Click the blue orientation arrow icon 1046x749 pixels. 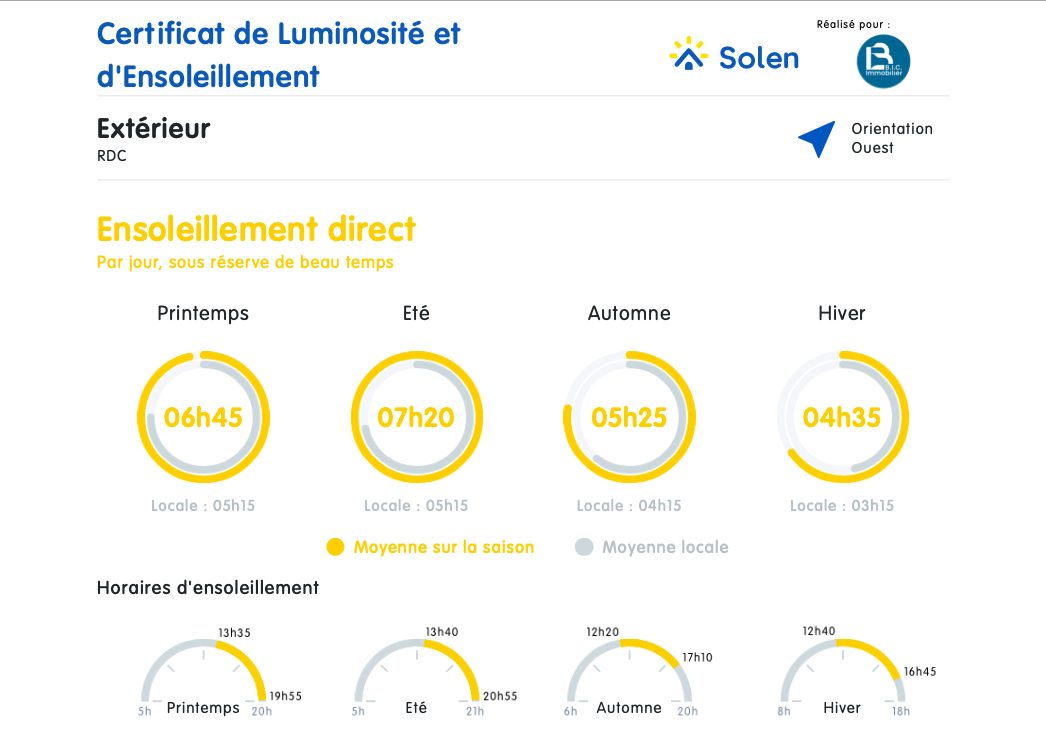[817, 139]
